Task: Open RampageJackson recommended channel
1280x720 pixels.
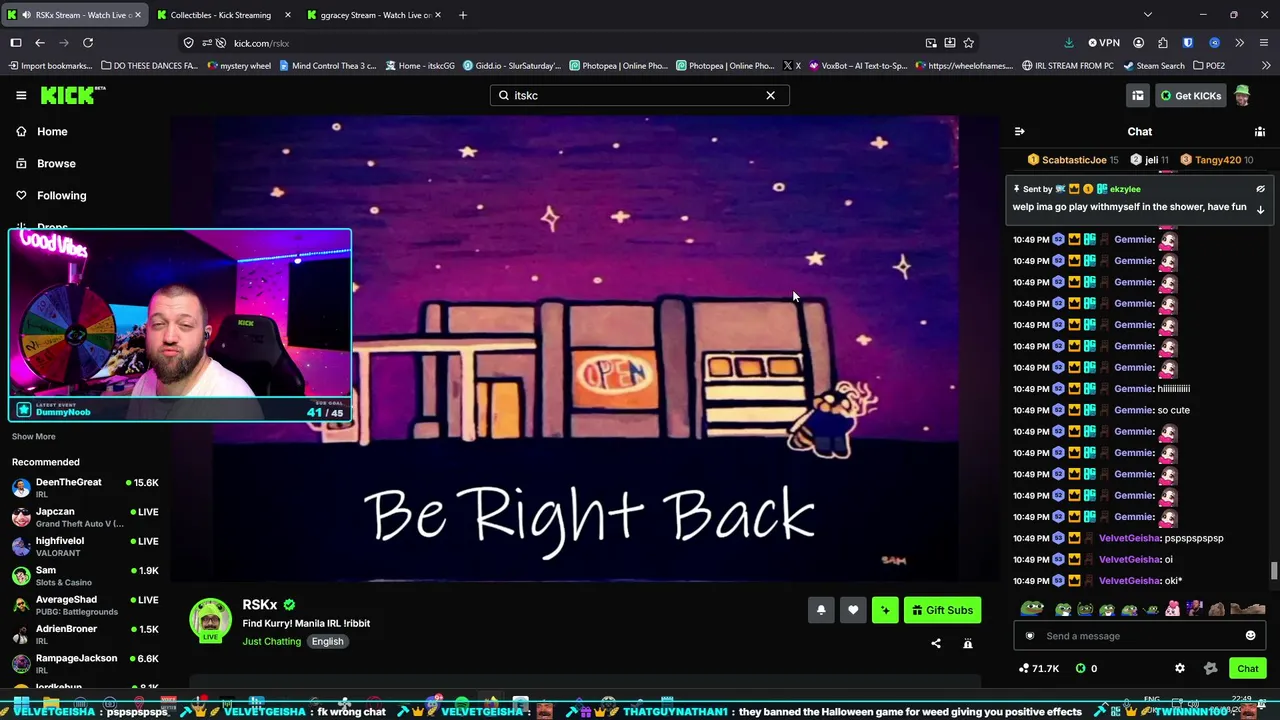Action: click(85, 664)
